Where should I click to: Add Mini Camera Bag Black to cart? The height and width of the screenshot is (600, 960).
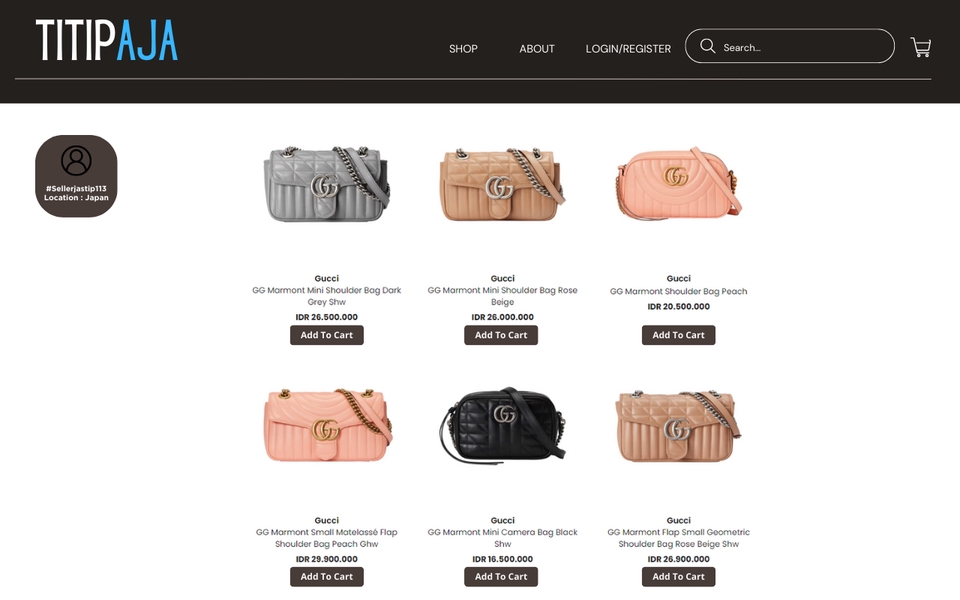click(501, 577)
